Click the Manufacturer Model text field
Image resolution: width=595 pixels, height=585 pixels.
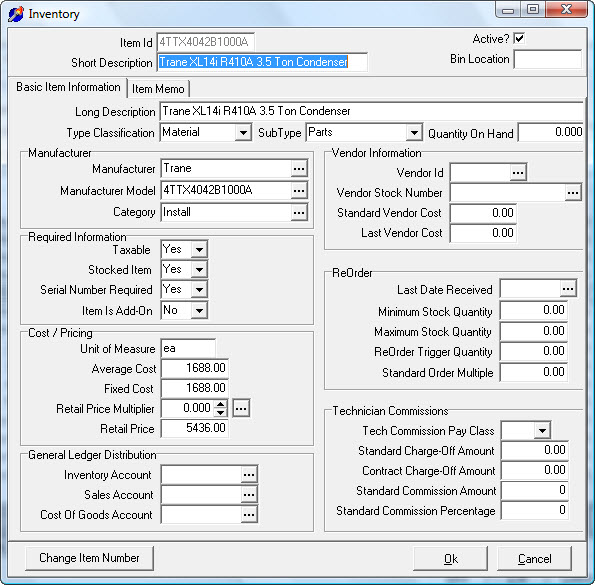226,190
